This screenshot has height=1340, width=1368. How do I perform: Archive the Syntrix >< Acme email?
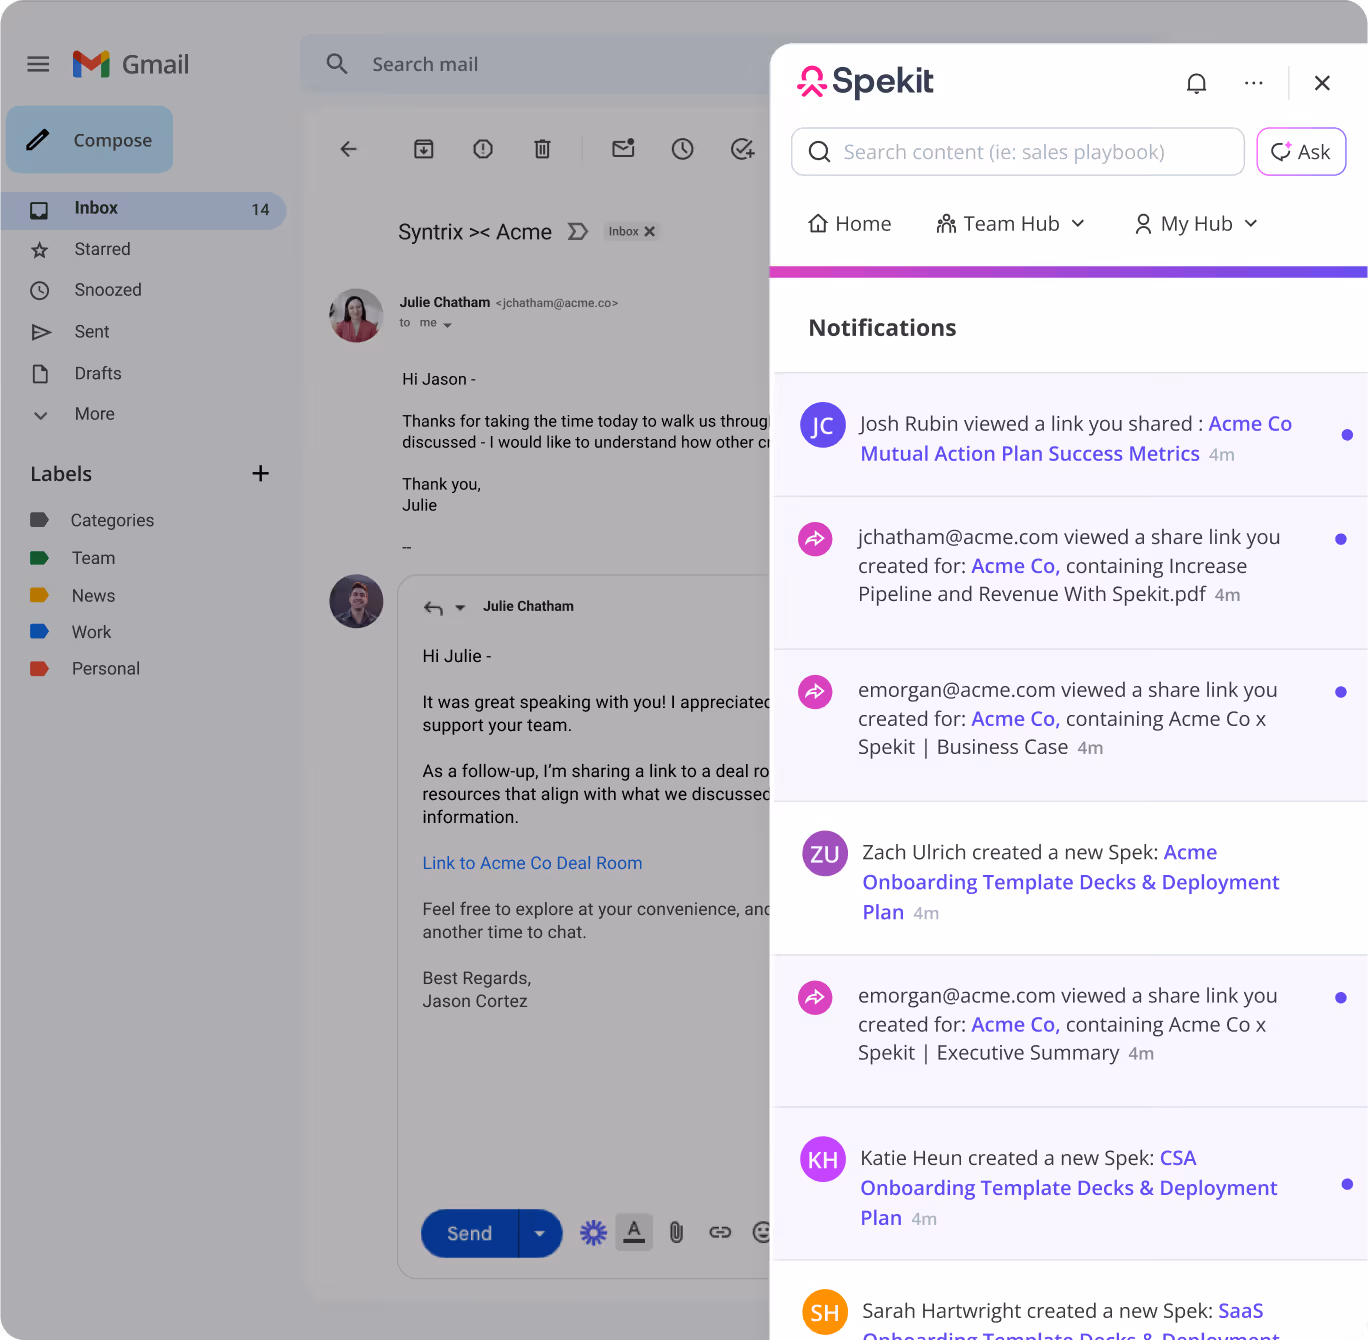pos(424,149)
